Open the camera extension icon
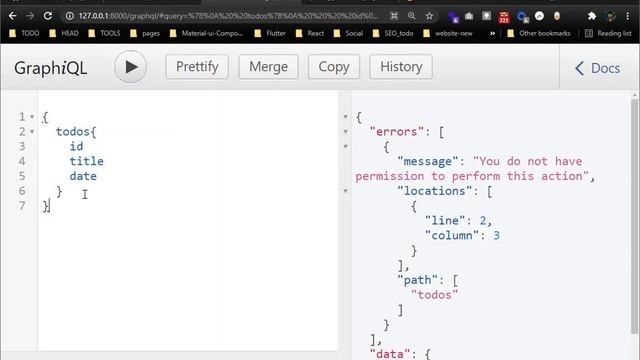Screen dimensions: 640x360 [x=469, y=16]
